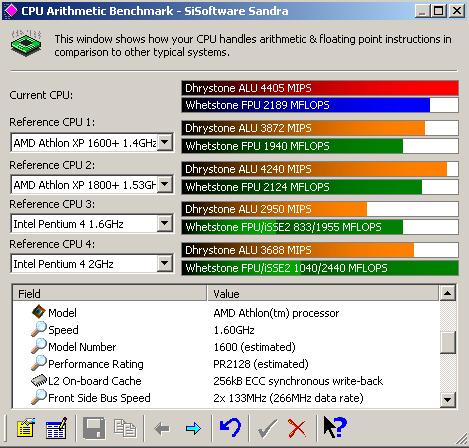Click the Field column header
Screen dimensions: 469x448
point(110,293)
